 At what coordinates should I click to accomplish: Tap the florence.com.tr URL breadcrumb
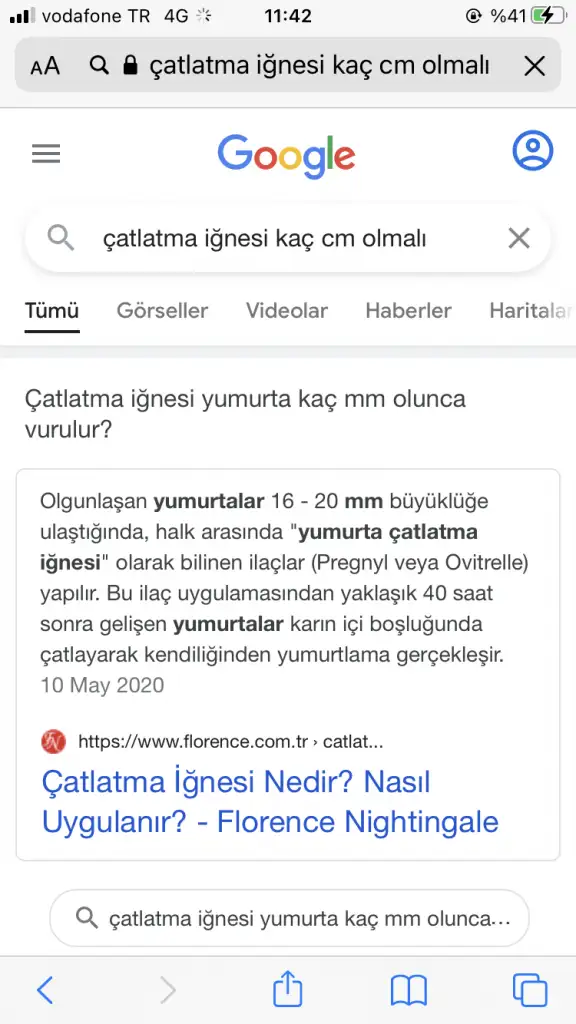click(231, 742)
